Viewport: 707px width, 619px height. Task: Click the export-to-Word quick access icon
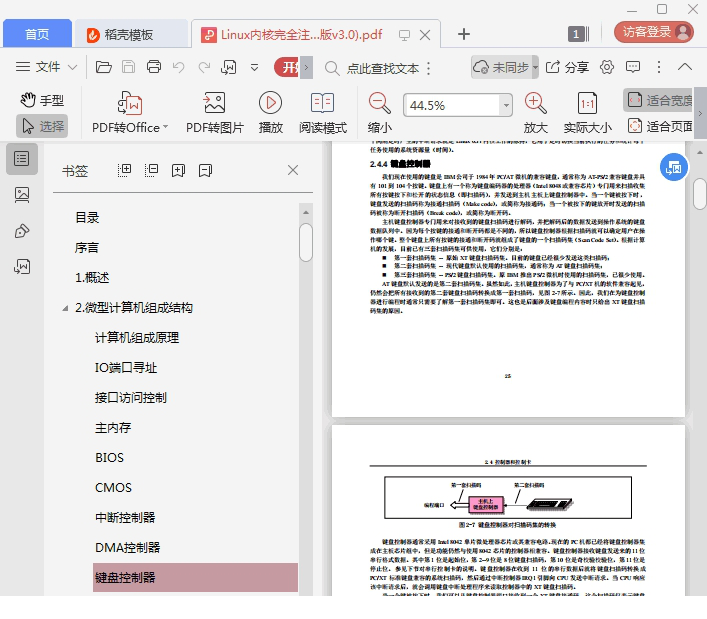point(229,67)
